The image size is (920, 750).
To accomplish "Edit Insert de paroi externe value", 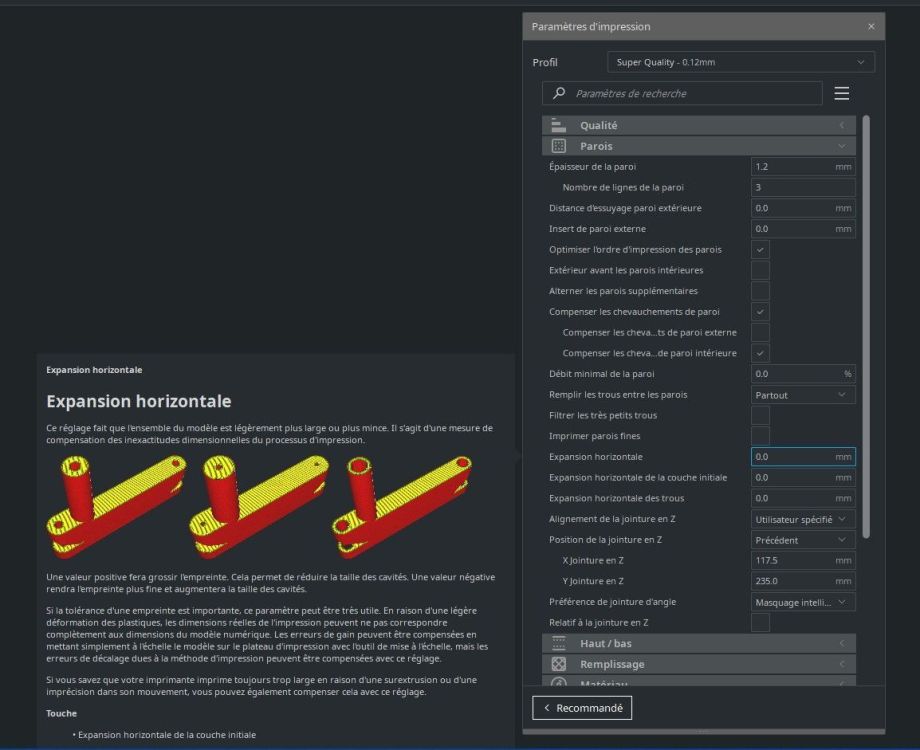I will pyautogui.click(x=803, y=229).
